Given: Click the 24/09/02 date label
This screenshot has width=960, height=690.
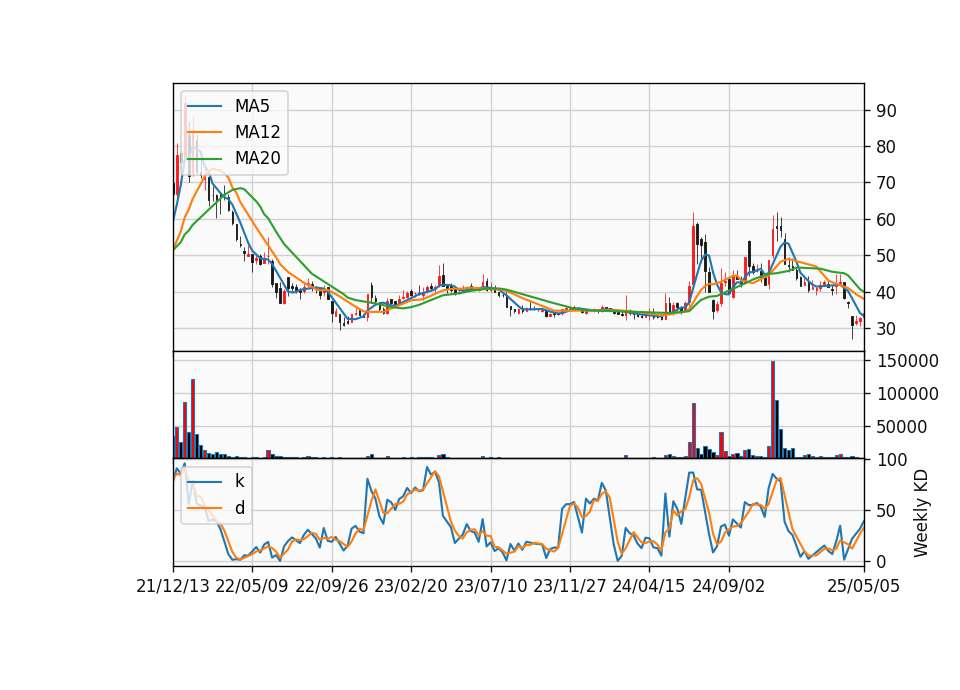Looking at the screenshot, I should tap(729, 587).
